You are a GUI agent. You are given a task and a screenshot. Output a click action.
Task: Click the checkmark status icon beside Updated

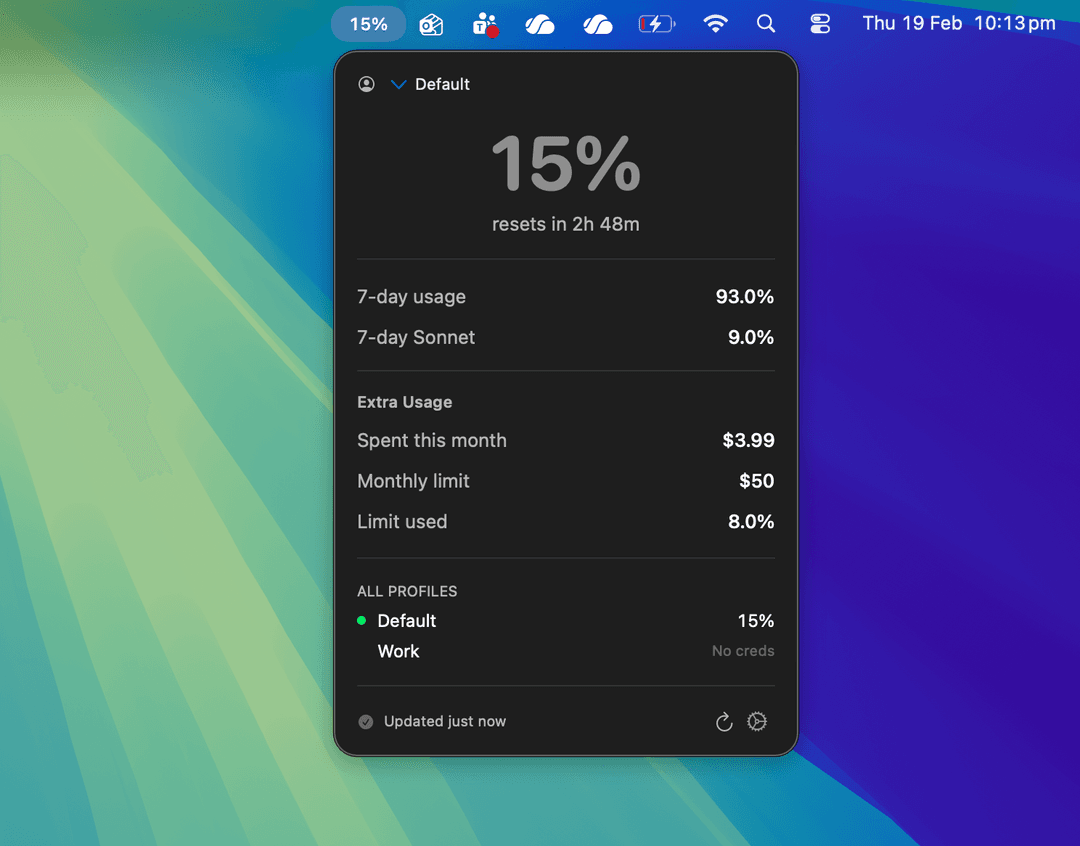(366, 721)
